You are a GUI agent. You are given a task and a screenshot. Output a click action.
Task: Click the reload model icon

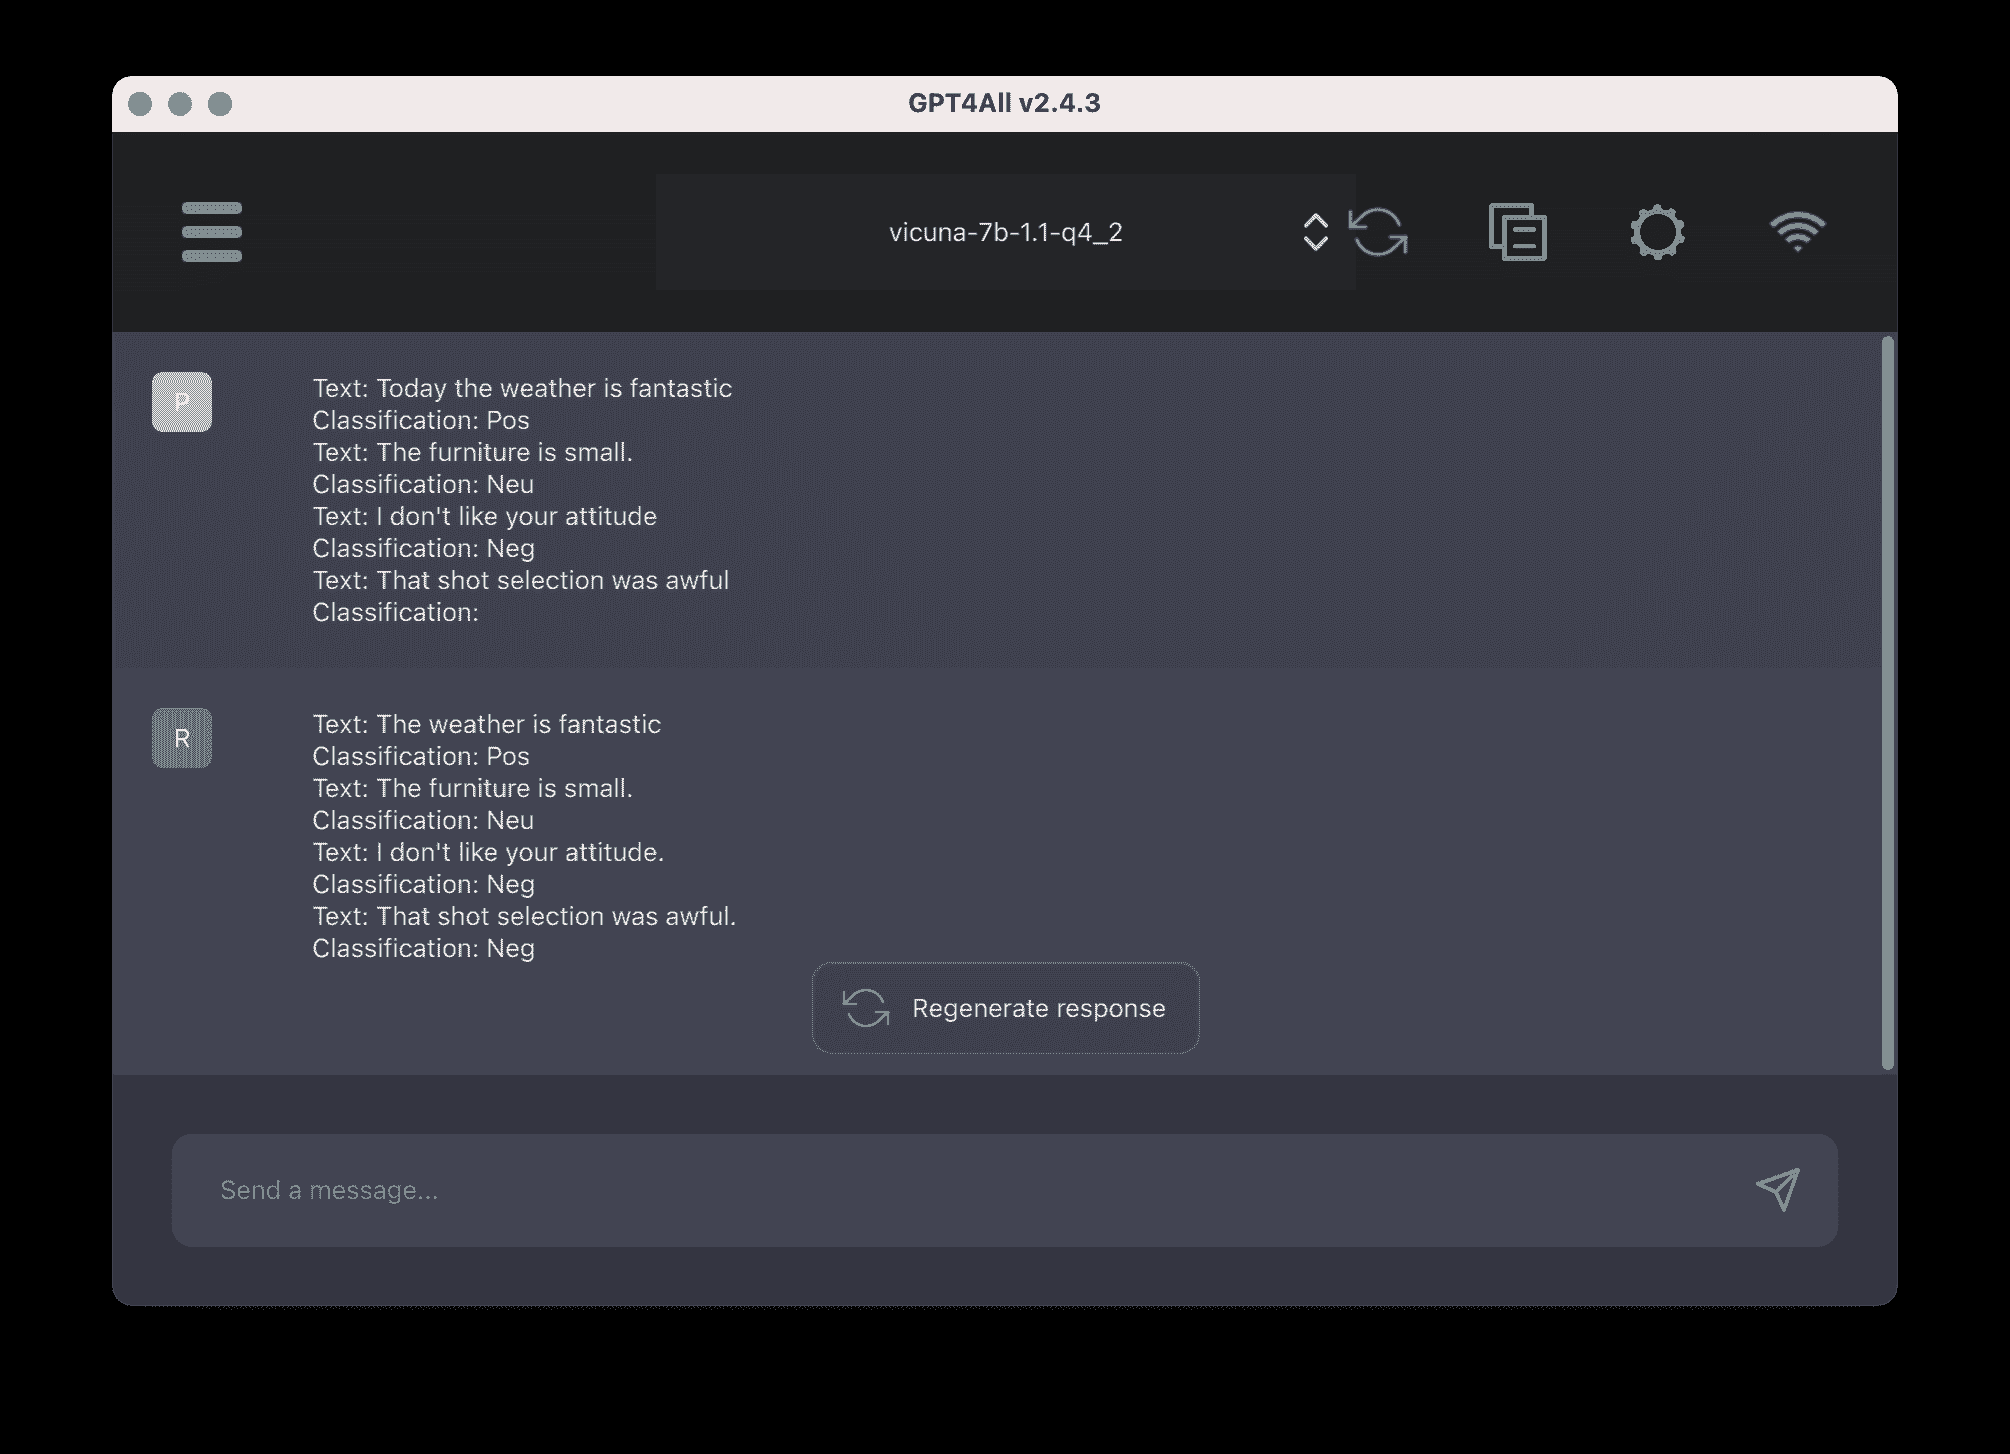point(1378,232)
